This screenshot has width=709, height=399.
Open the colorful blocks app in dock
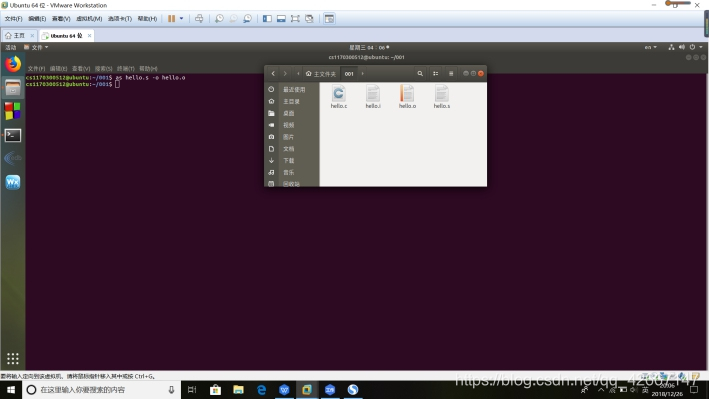point(13,111)
